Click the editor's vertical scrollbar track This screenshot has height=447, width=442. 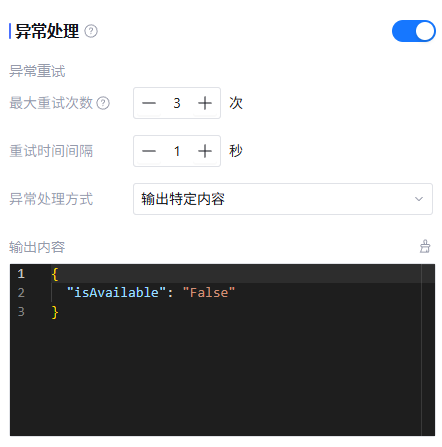click(428, 350)
